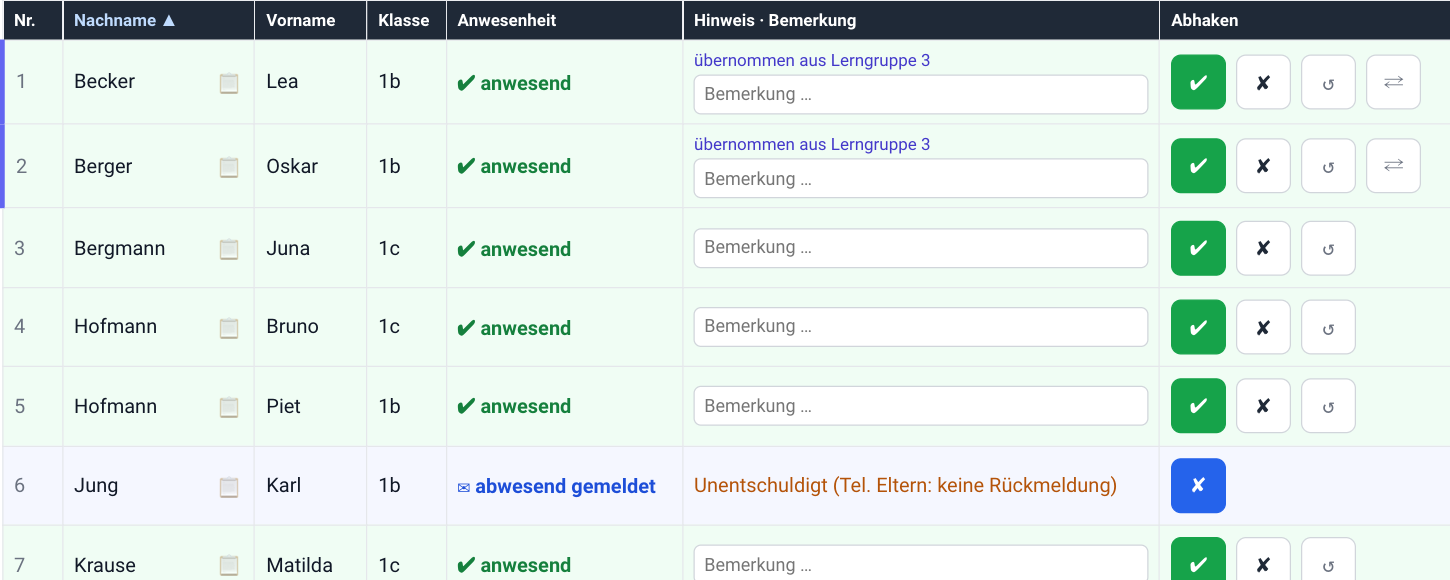Mark Lea Becker present with the green checkmark
Viewport: 1450px width, 580px height.
pyautogui.click(x=1198, y=82)
